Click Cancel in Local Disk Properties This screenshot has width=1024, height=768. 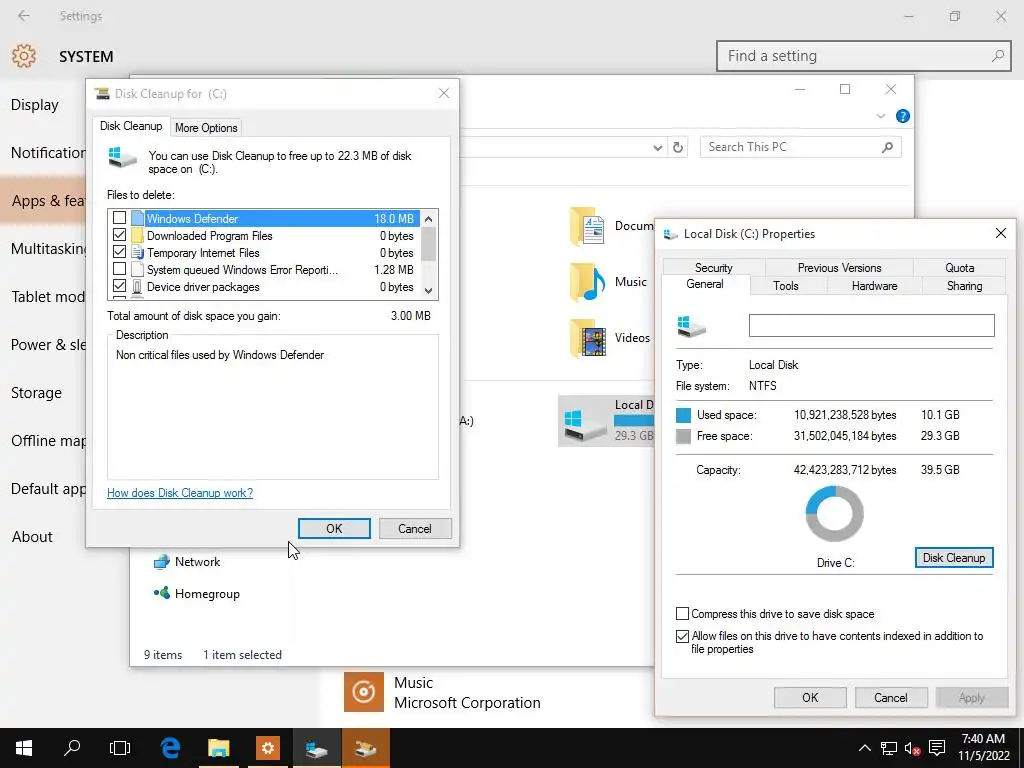(891, 697)
